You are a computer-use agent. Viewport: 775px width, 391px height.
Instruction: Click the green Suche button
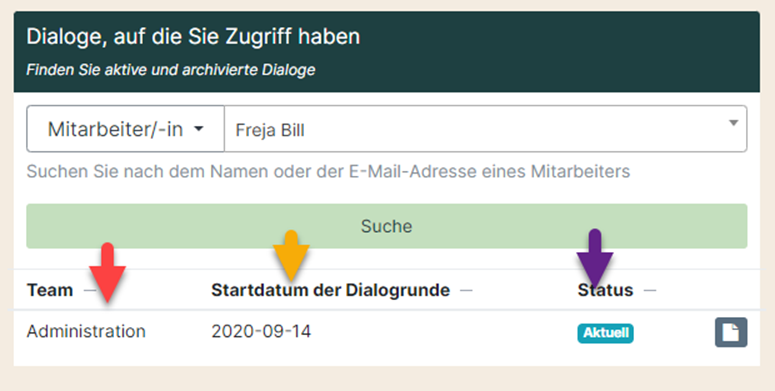tap(387, 226)
